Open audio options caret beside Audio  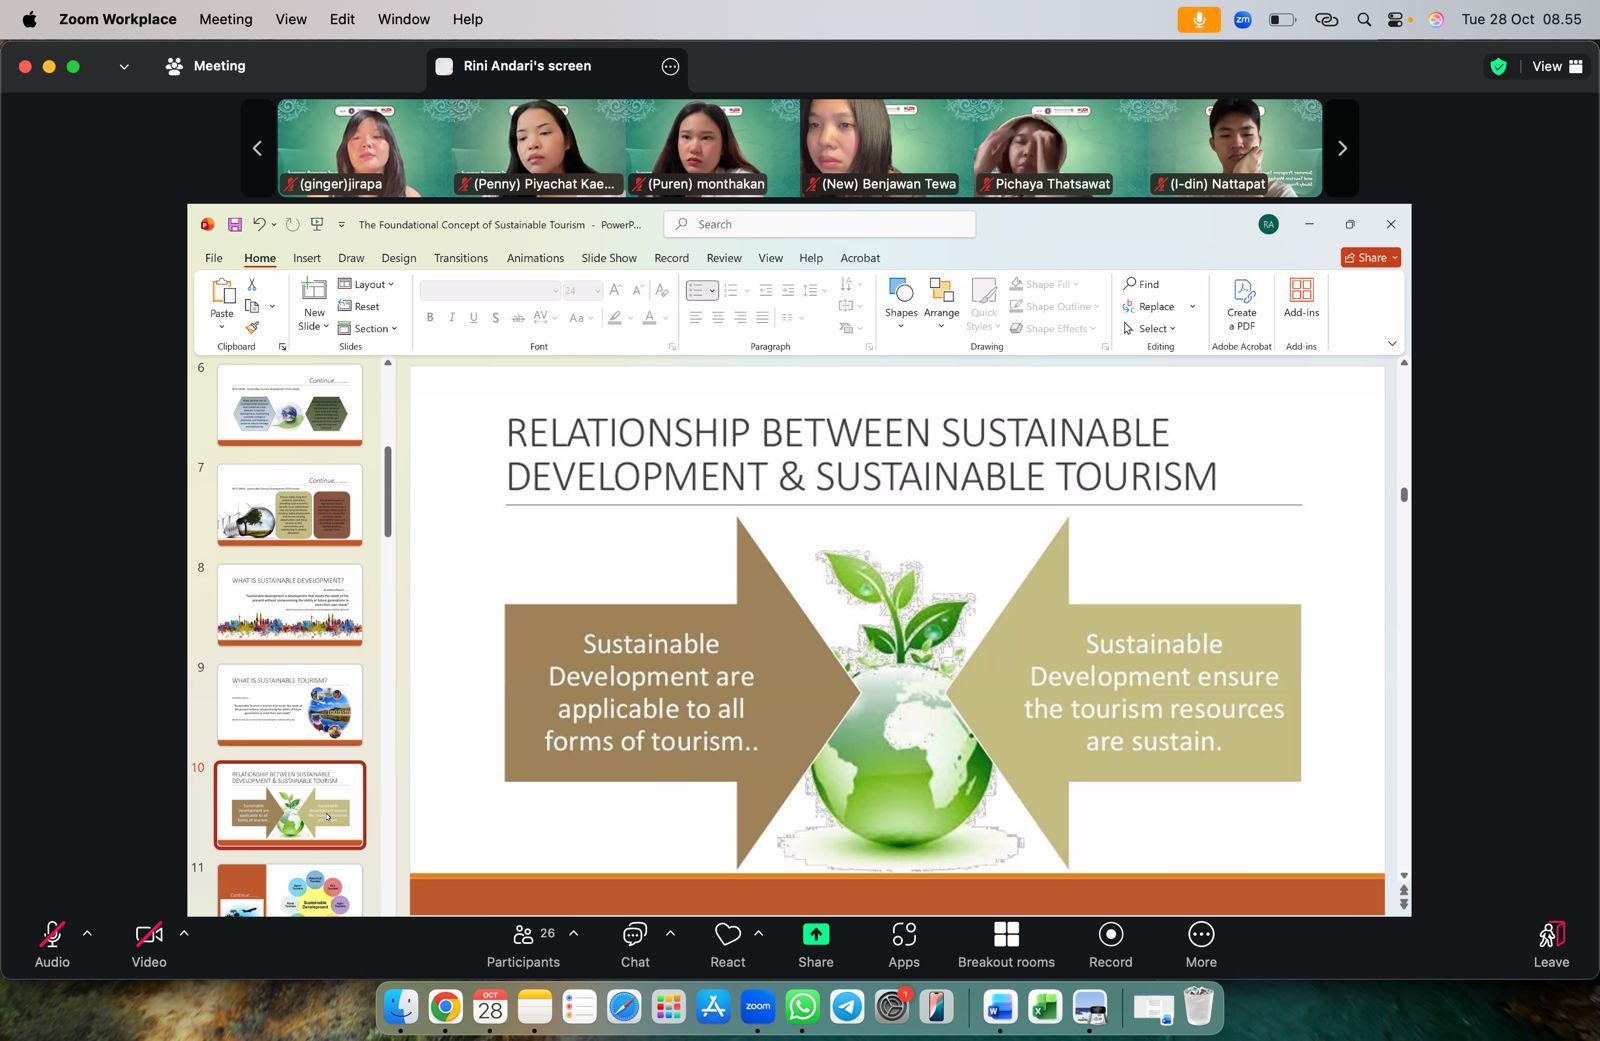point(87,933)
